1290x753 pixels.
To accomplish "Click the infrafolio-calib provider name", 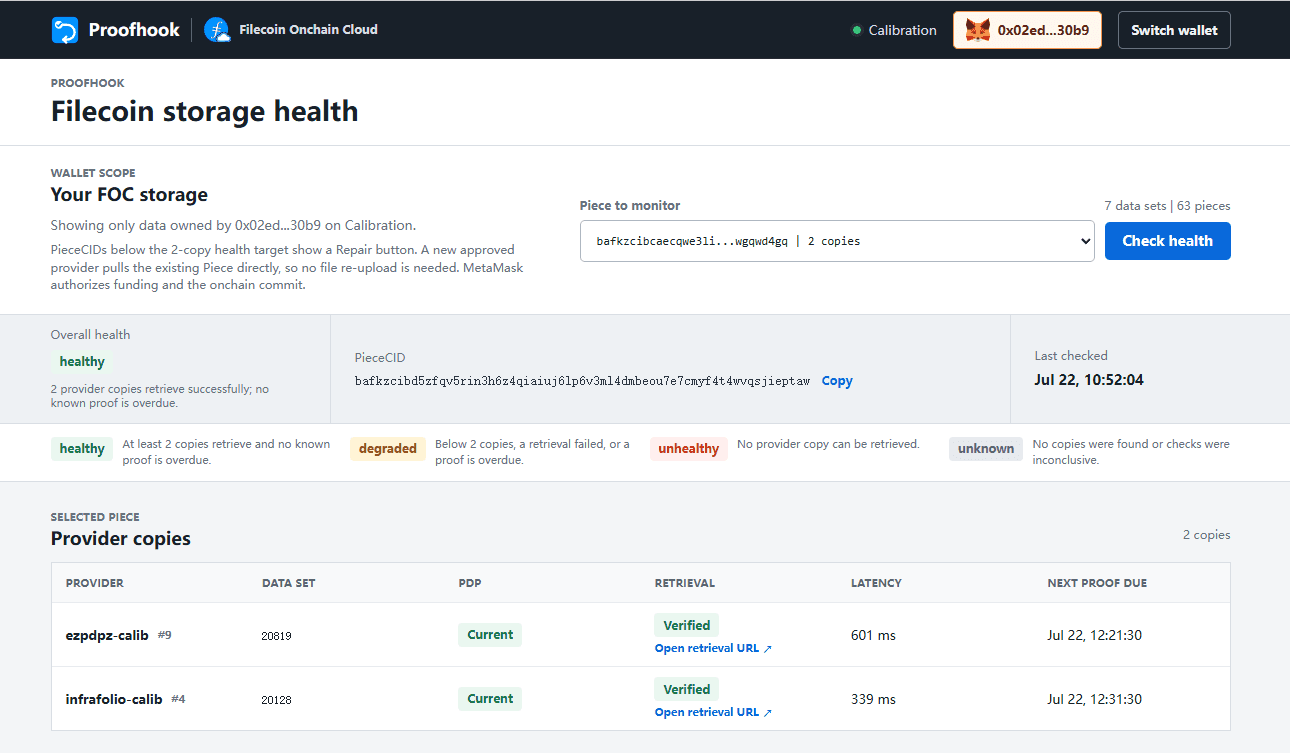I will tap(114, 699).
